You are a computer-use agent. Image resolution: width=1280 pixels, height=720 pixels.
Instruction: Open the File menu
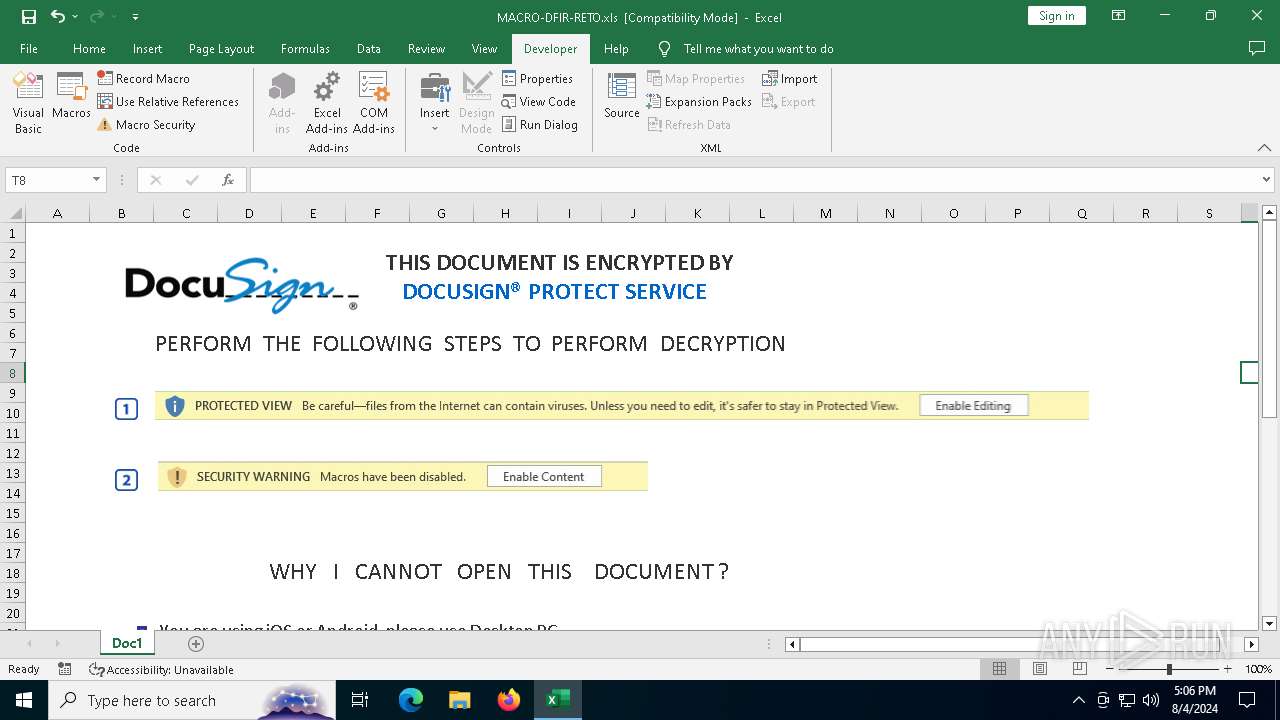29,48
